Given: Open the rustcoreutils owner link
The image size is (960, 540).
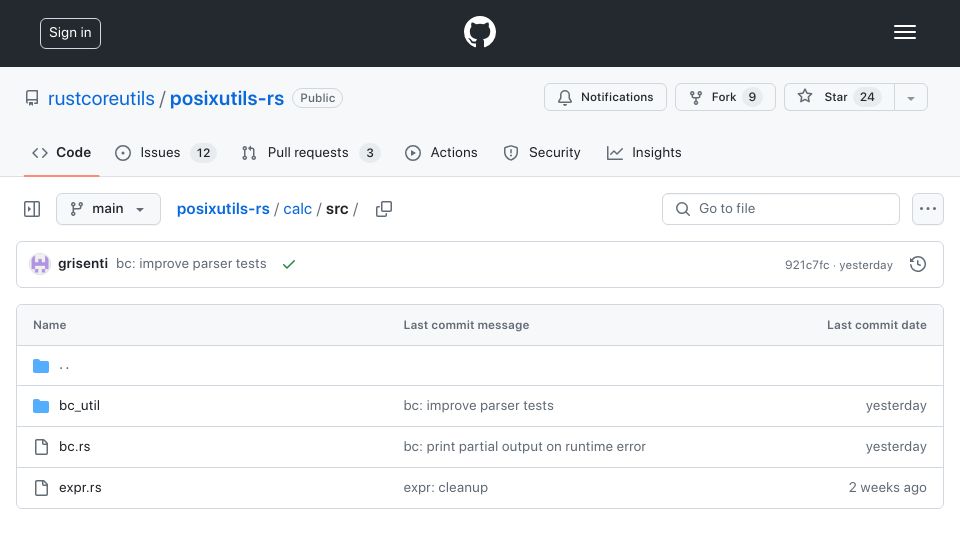Looking at the screenshot, I should click(x=101, y=99).
